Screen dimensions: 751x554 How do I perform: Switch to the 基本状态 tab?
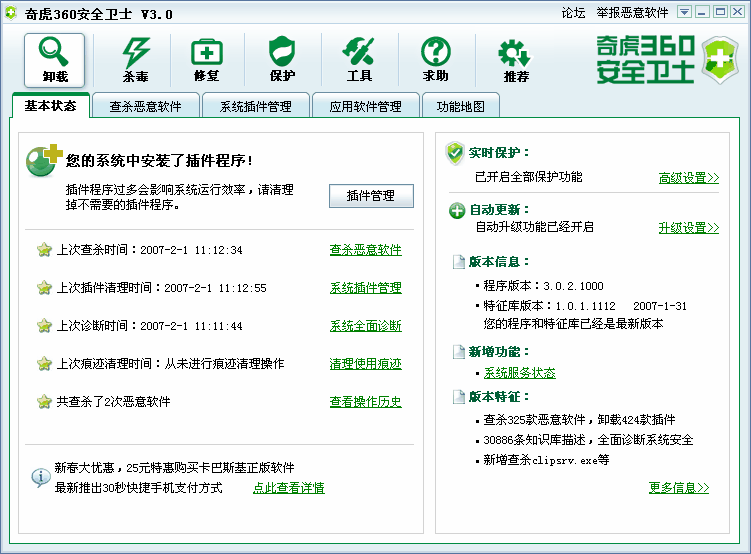coord(51,105)
